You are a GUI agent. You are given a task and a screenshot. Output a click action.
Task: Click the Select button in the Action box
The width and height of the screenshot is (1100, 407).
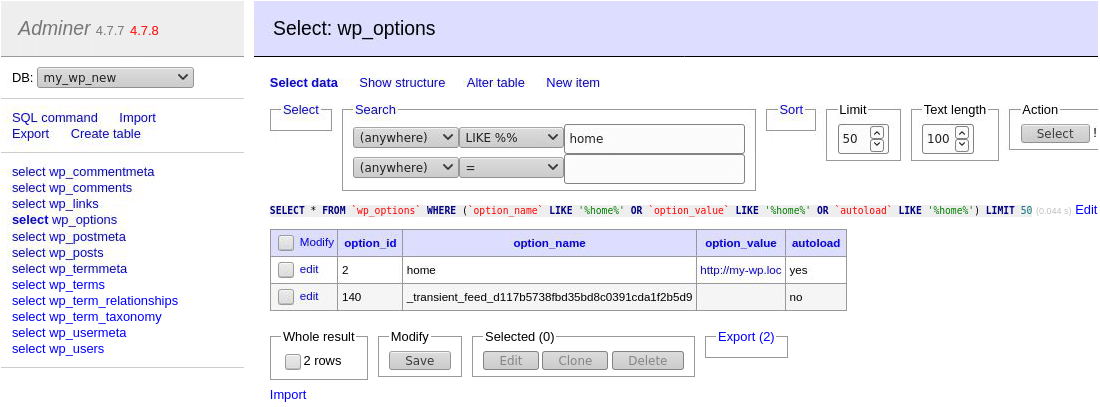point(1054,133)
